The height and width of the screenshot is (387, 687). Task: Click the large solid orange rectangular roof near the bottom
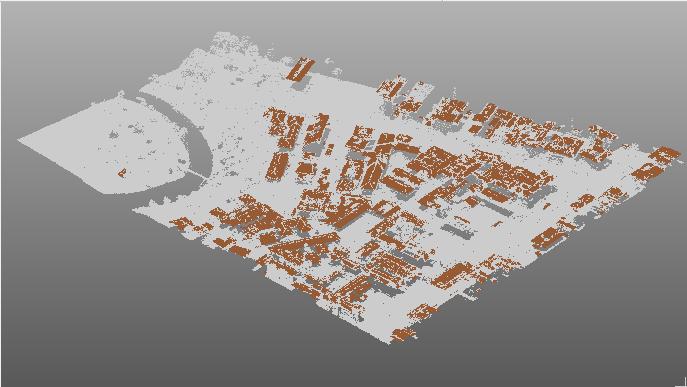click(x=451, y=275)
